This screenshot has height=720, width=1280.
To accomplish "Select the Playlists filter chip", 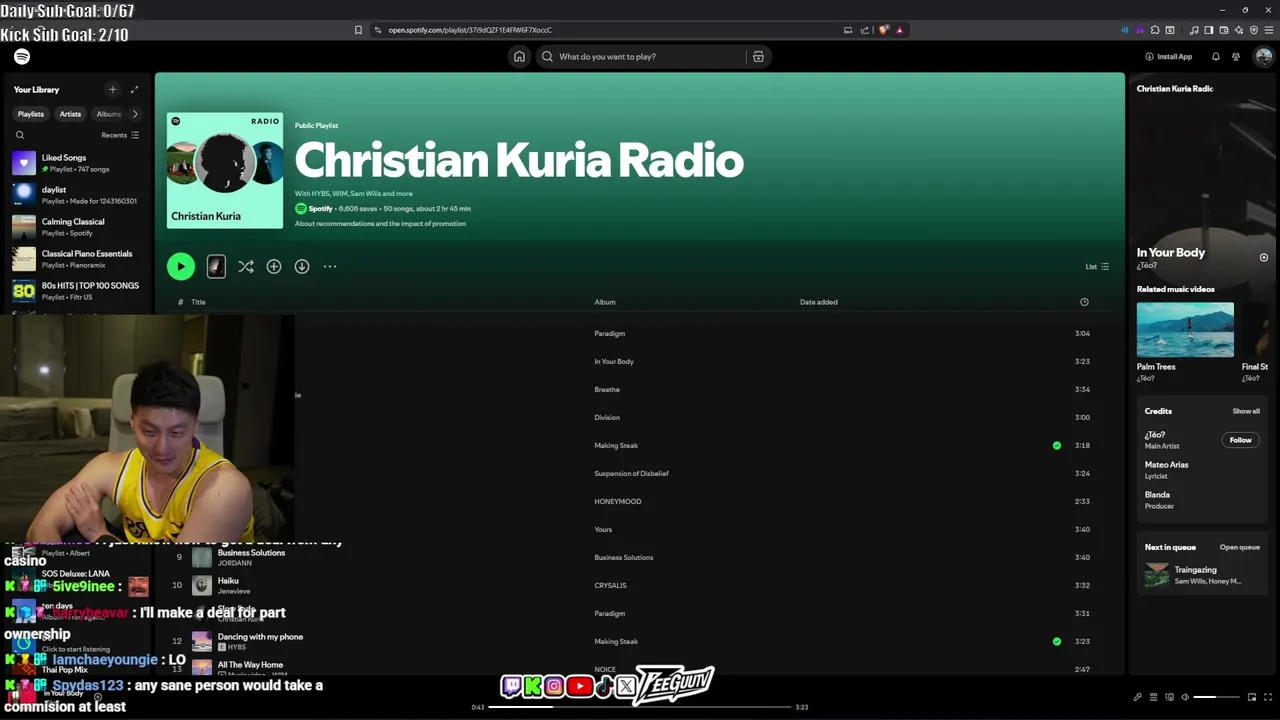I will [x=31, y=114].
